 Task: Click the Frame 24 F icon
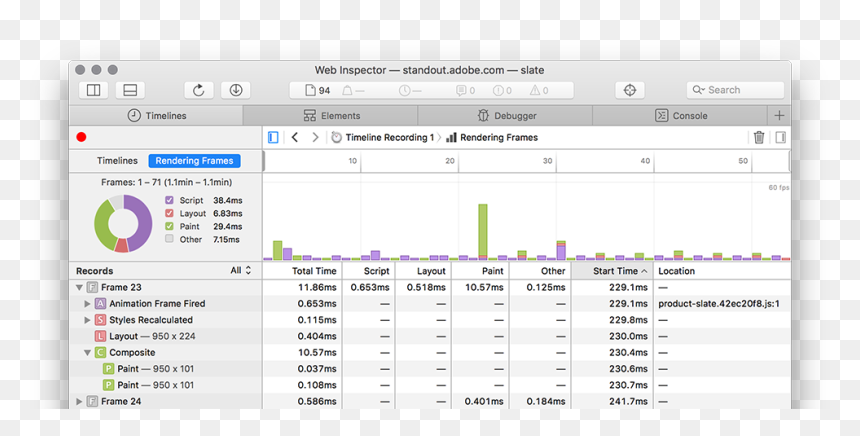pos(92,401)
